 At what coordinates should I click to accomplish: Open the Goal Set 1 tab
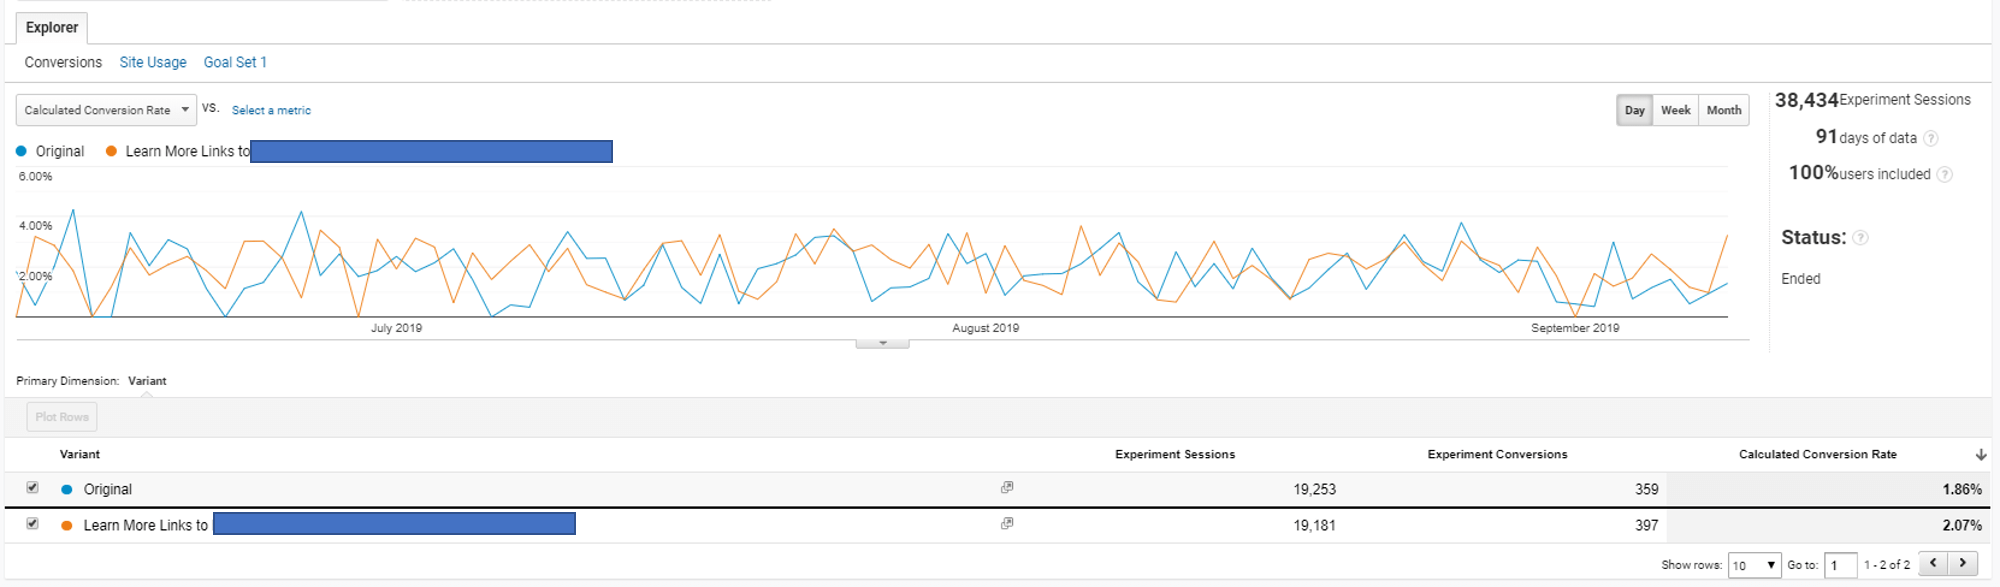pos(235,62)
